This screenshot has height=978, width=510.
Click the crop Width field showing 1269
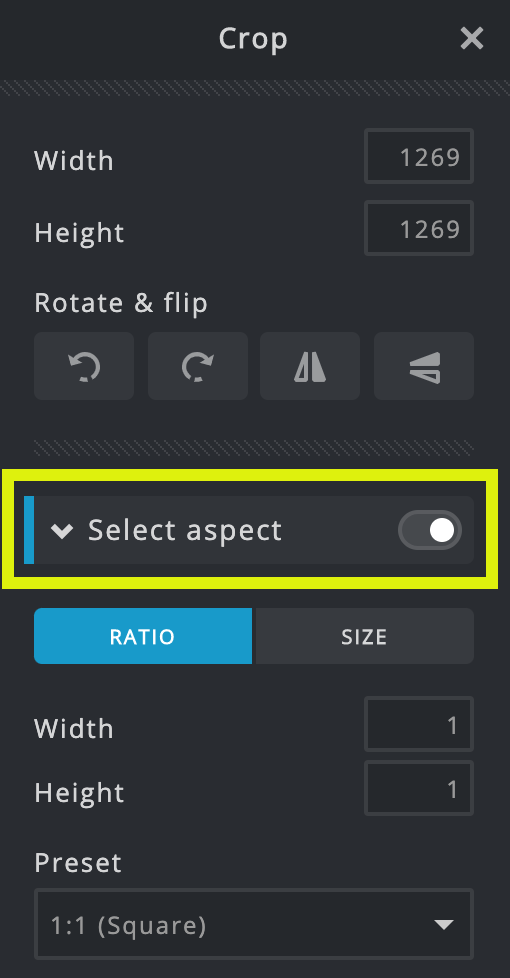point(419,156)
